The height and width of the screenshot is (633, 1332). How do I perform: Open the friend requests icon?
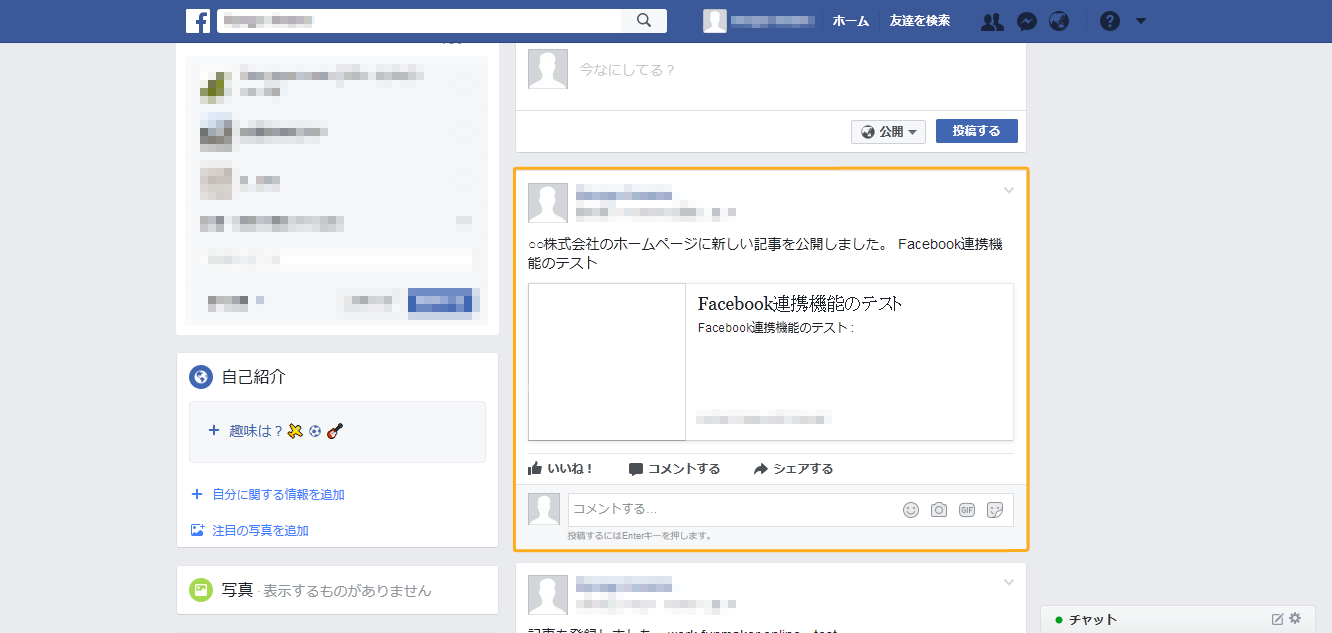[x=992, y=21]
